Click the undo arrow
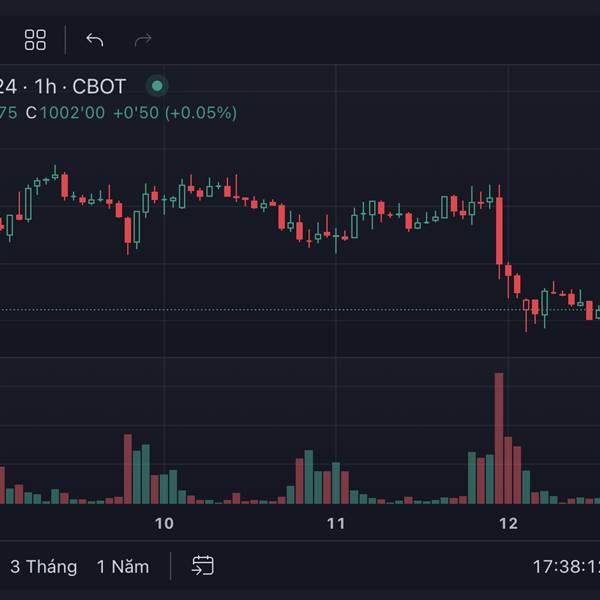 [x=95, y=40]
